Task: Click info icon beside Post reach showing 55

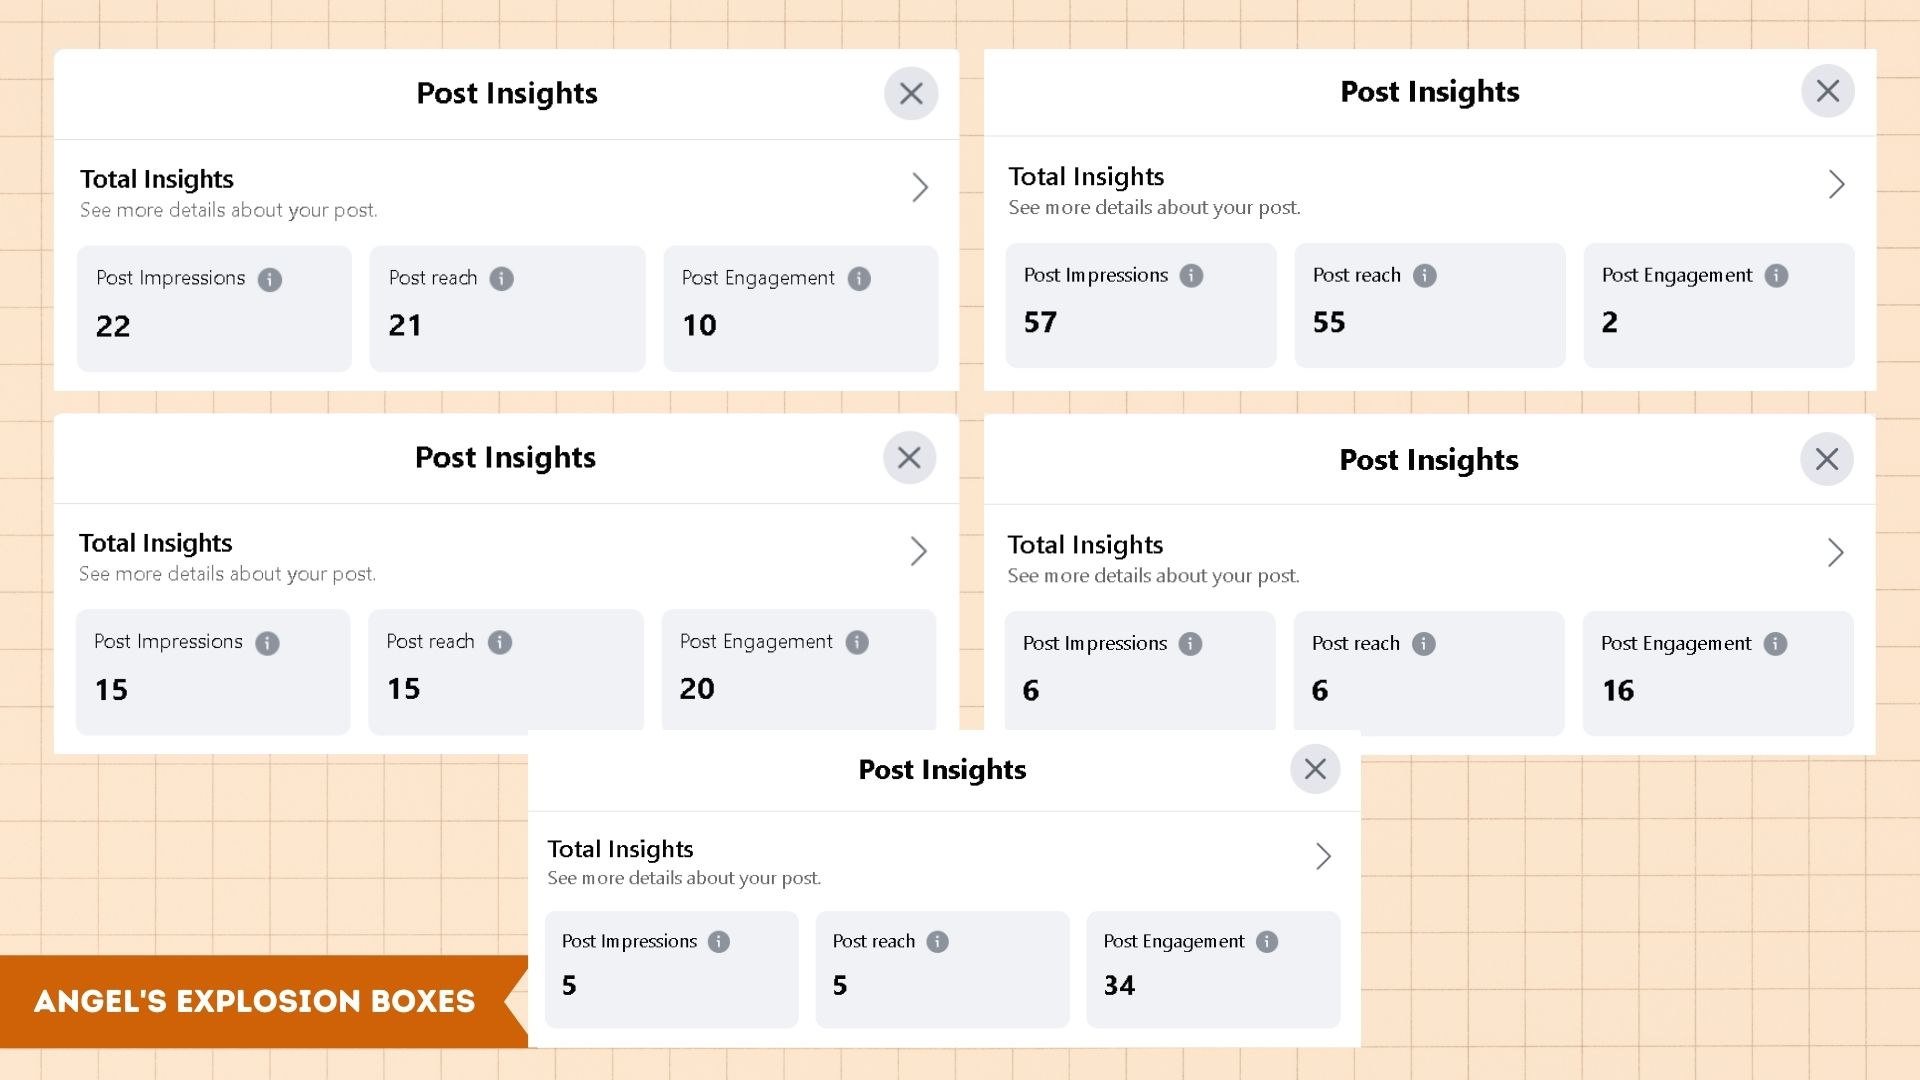Action: coord(1424,276)
